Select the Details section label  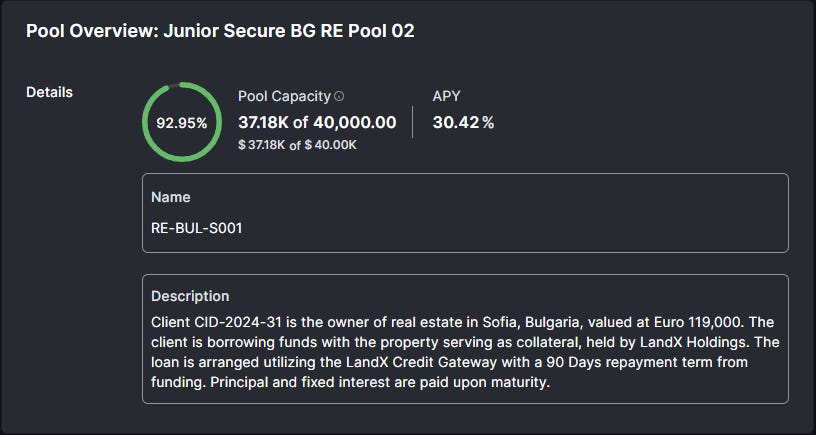point(49,92)
